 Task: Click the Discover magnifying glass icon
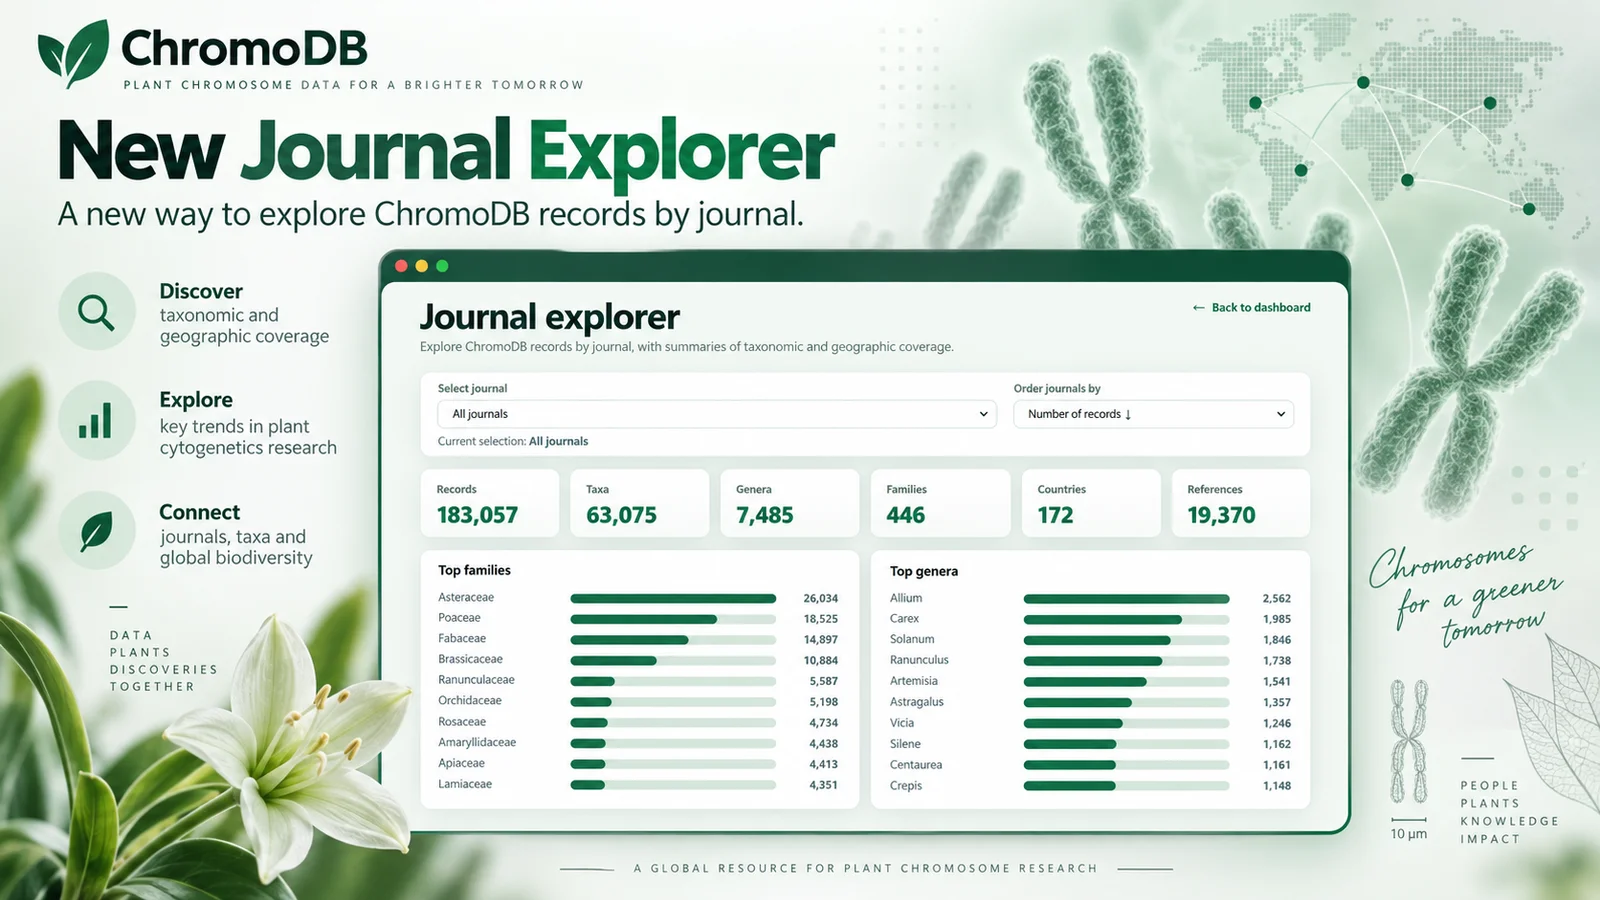(x=96, y=312)
